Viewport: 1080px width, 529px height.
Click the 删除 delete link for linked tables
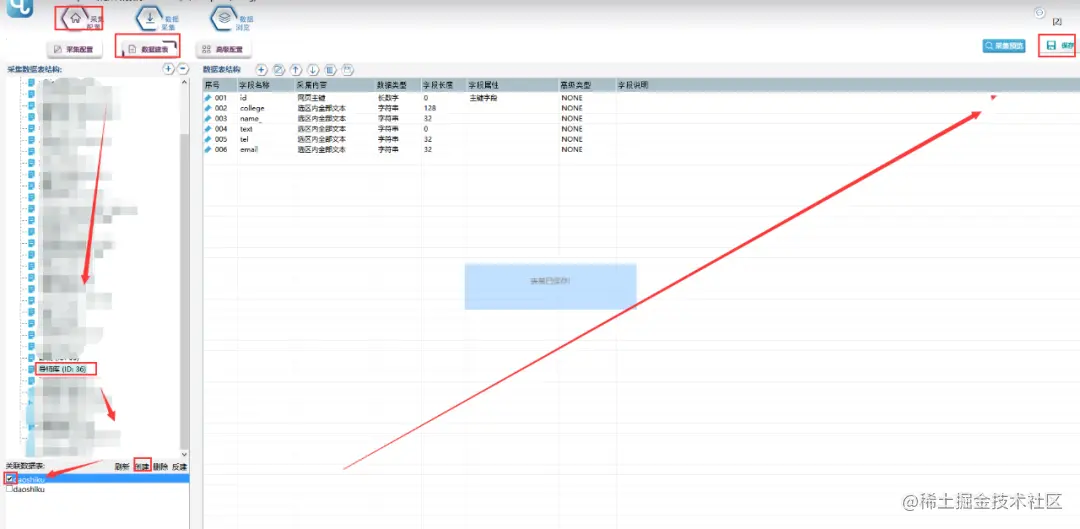pyautogui.click(x=160, y=466)
